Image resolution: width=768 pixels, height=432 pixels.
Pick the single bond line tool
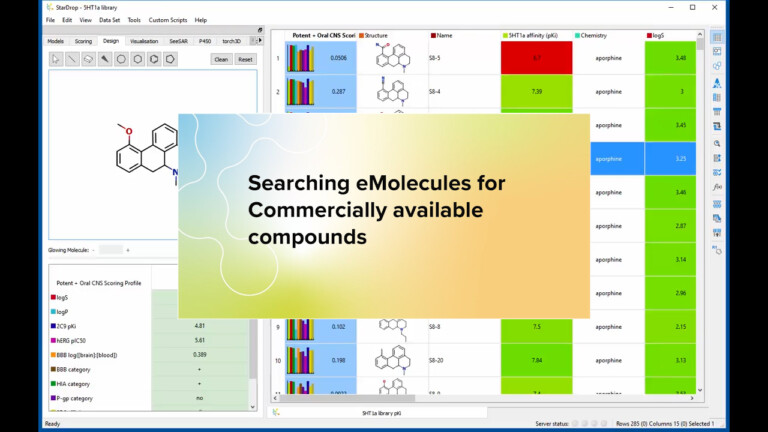pos(72,59)
